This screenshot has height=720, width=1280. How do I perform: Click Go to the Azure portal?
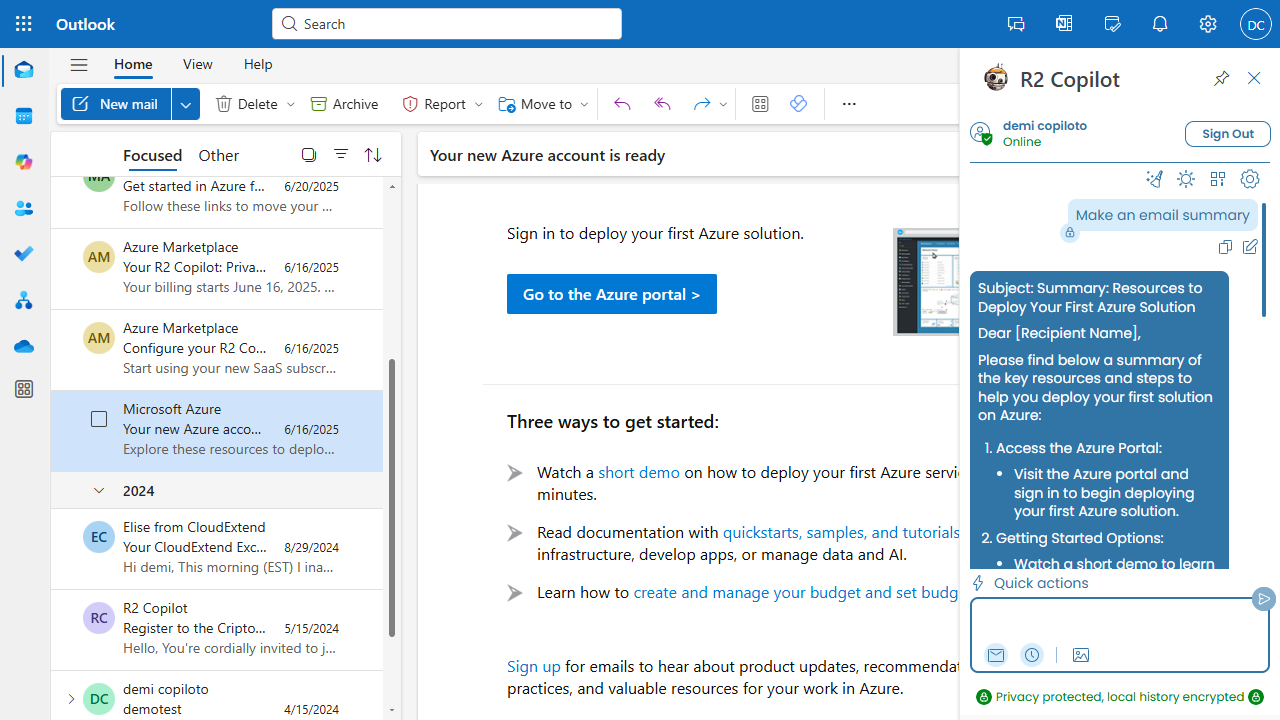tap(612, 294)
